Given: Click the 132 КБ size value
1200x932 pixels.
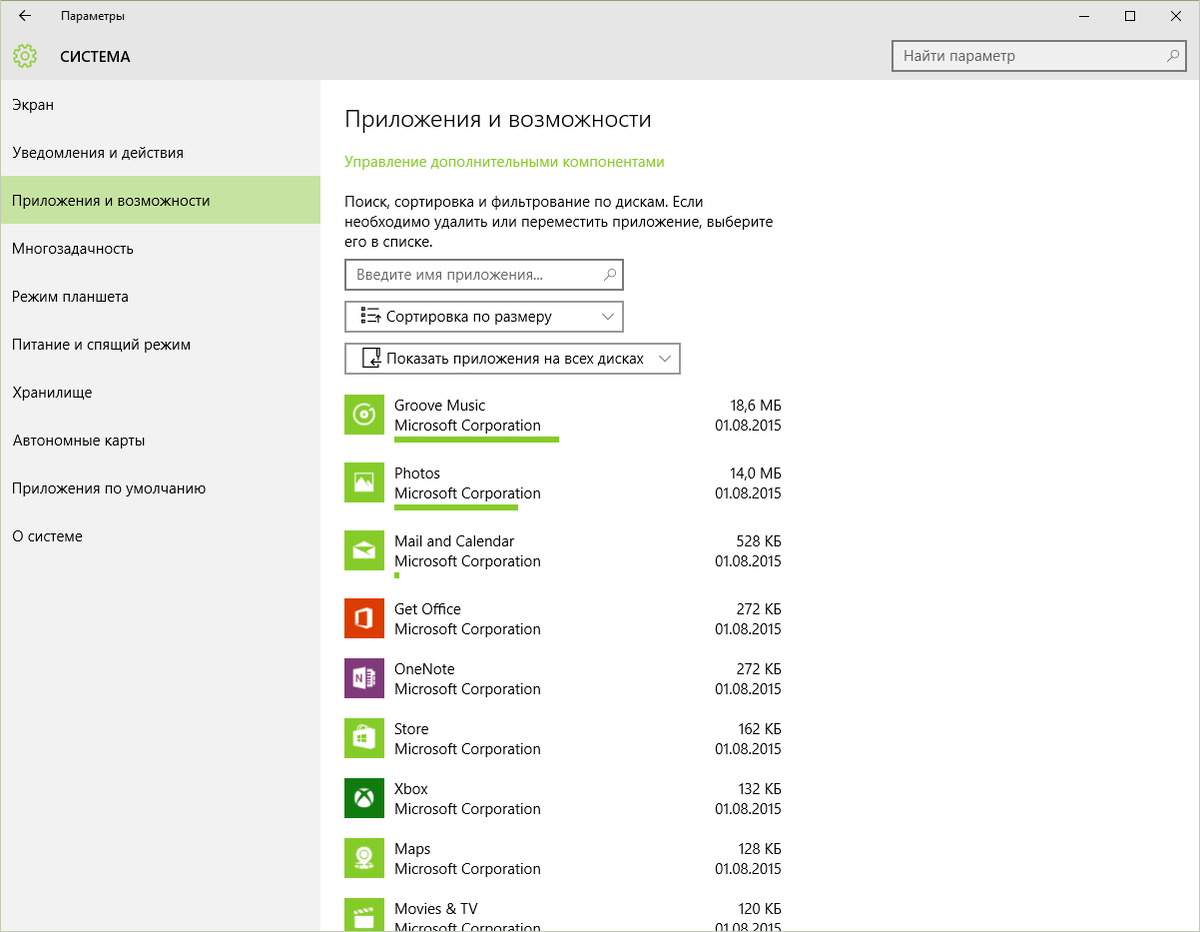Looking at the screenshot, I should 759,789.
